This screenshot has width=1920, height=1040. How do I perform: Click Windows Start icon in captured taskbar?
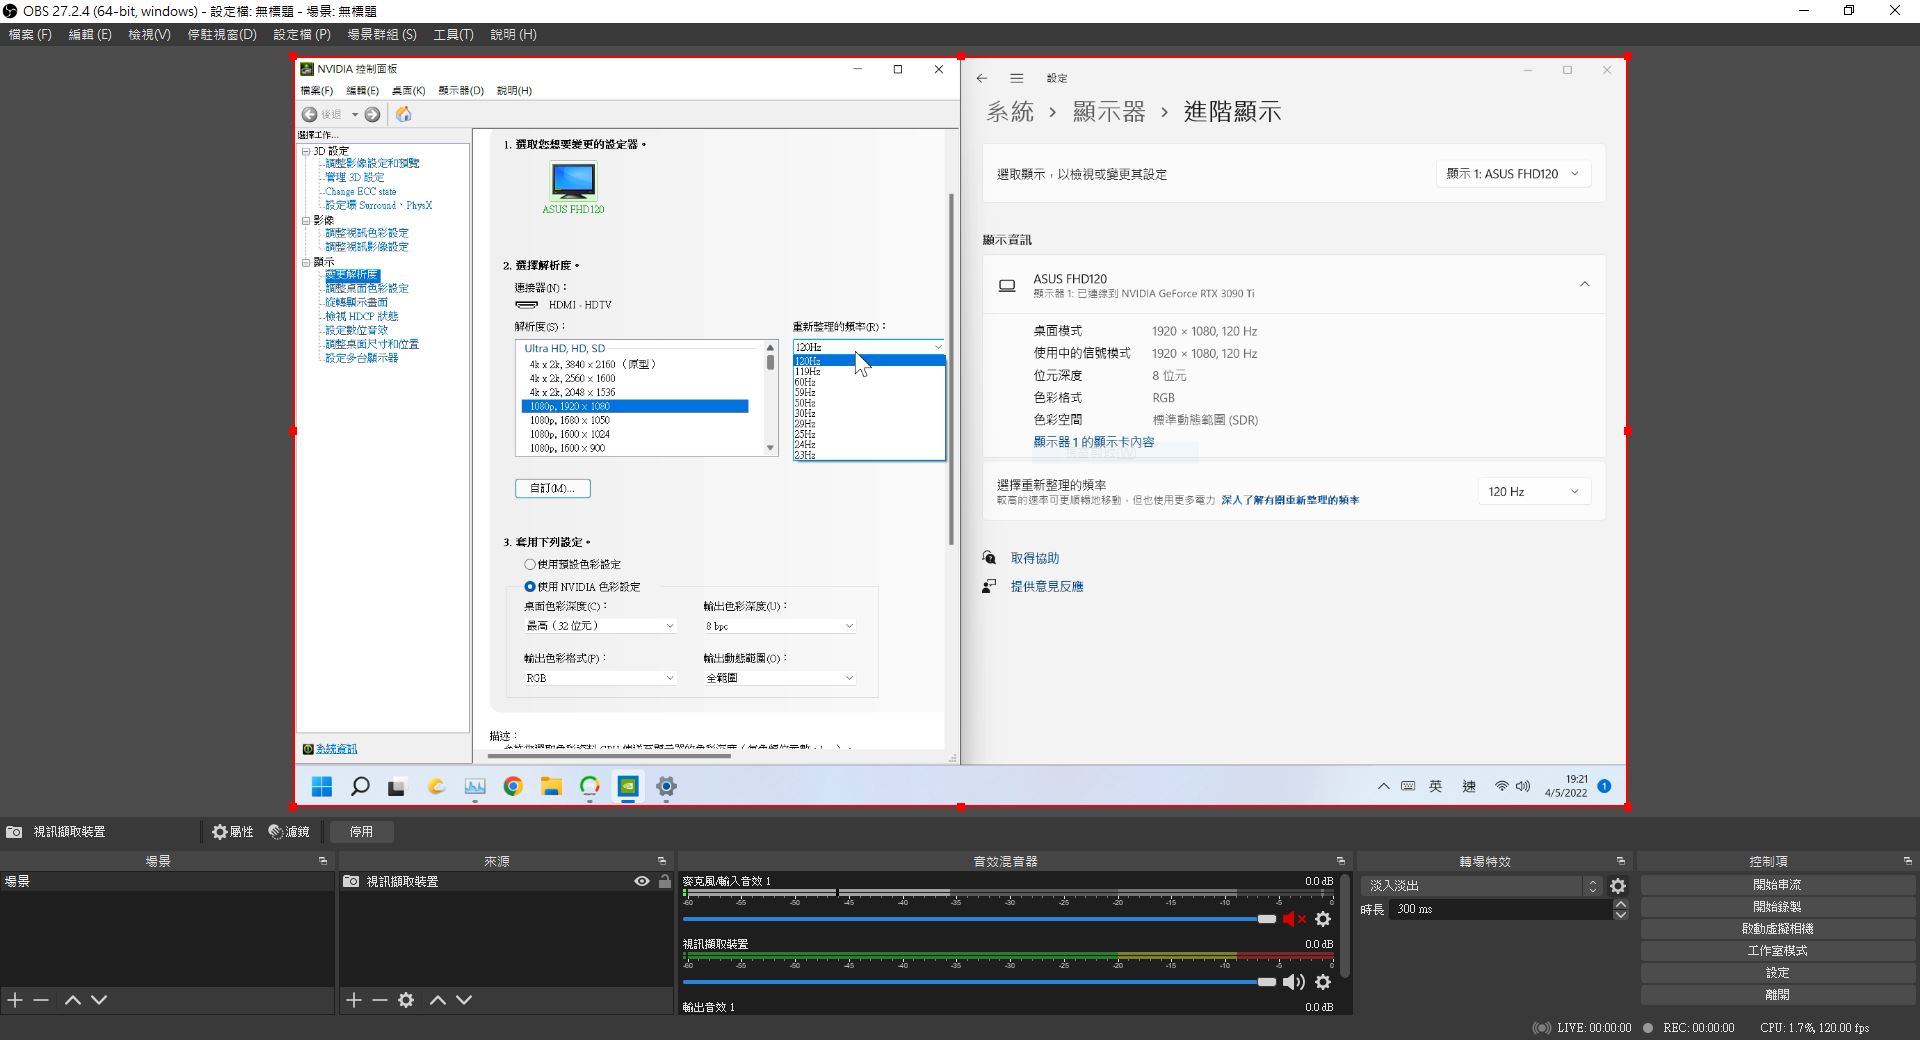pyautogui.click(x=322, y=787)
